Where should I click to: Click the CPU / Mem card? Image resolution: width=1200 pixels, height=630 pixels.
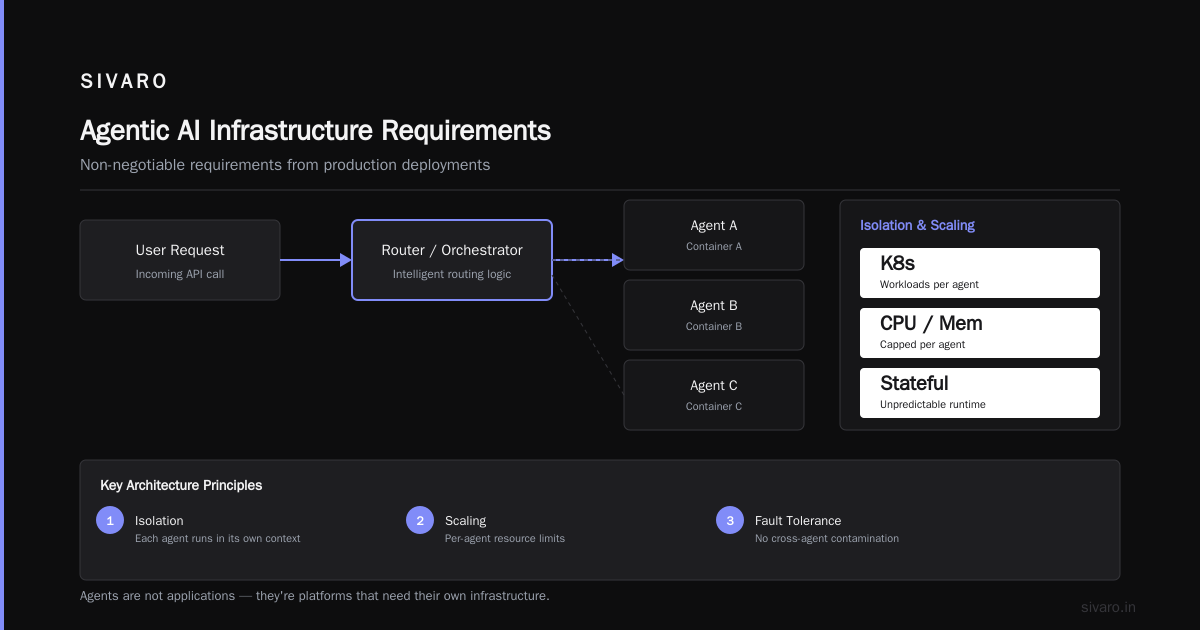980,333
